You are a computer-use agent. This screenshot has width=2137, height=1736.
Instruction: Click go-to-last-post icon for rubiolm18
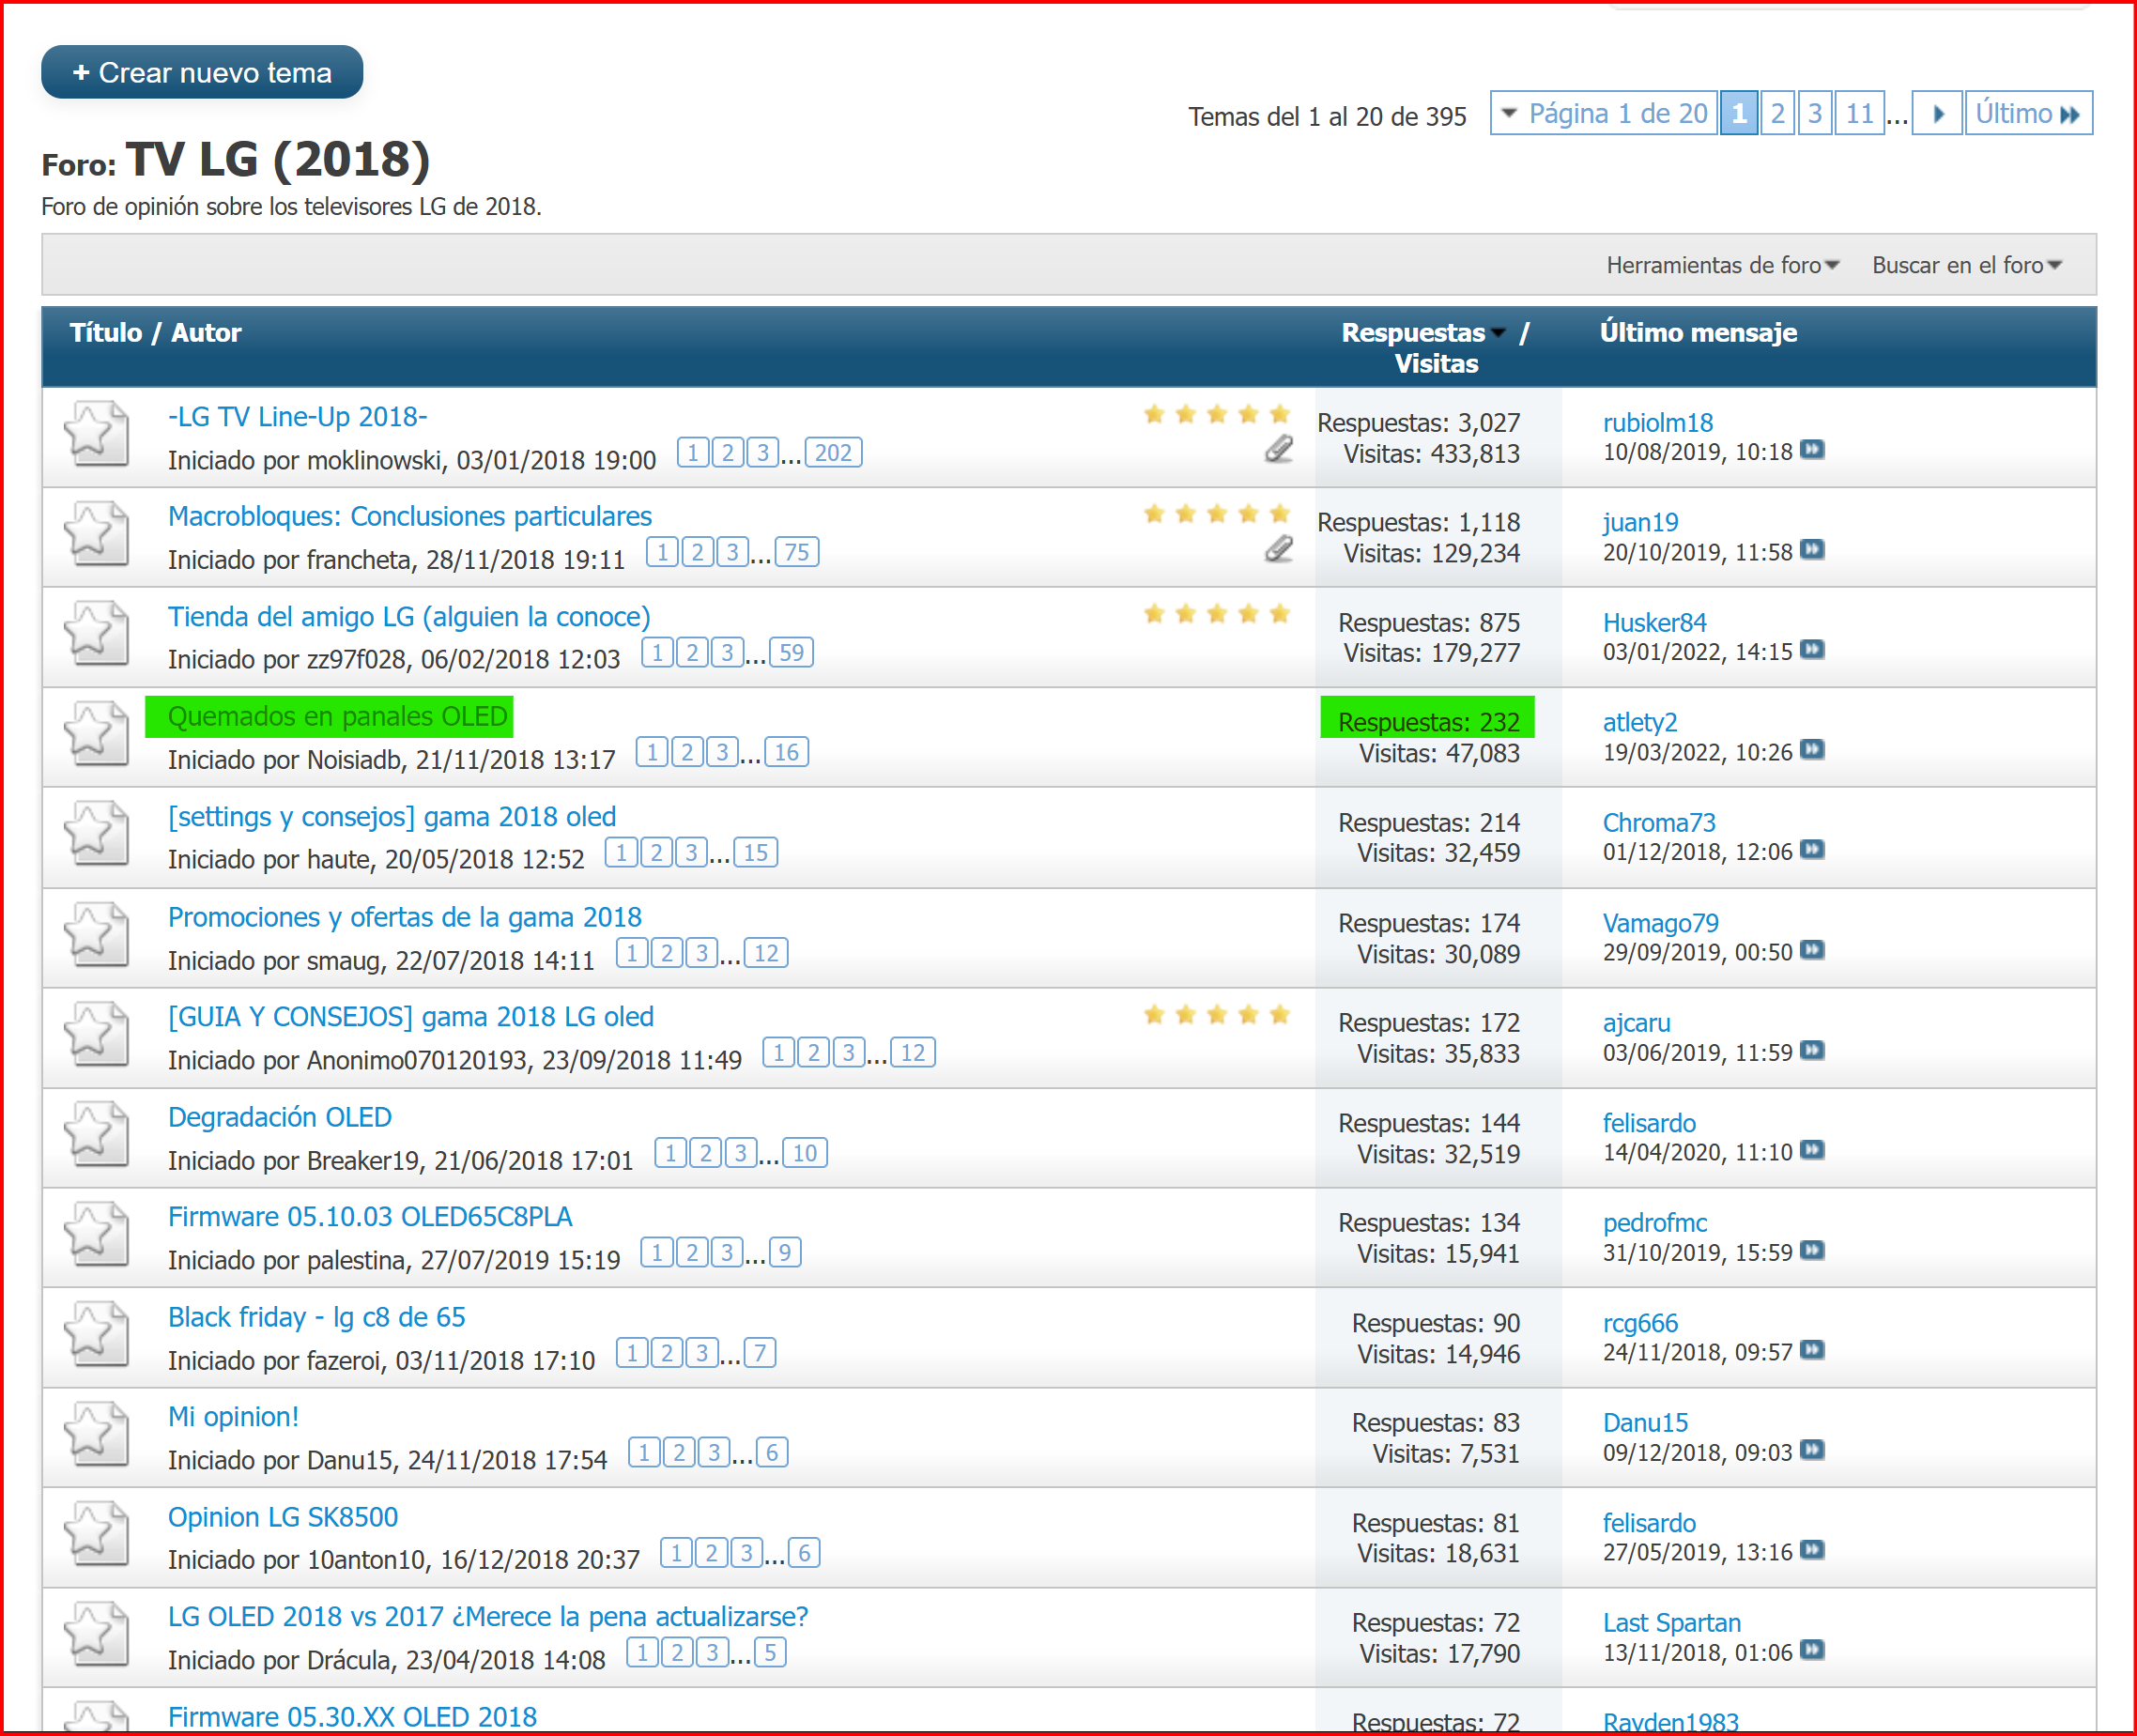click(x=1812, y=450)
